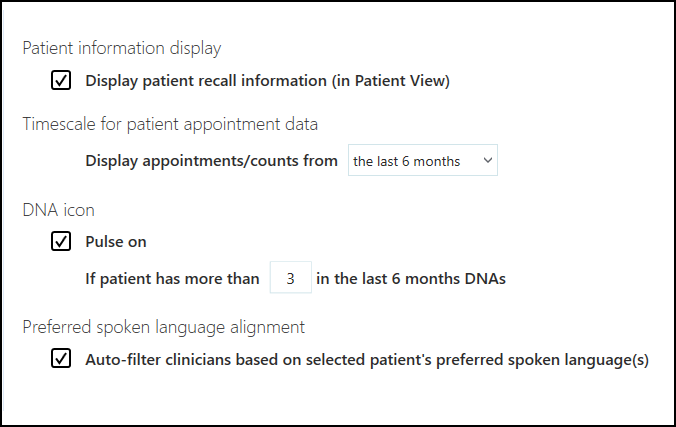Viewport: 676px width, 427px height.
Task: Disable the Pulse on checkbox
Action: 61,241
